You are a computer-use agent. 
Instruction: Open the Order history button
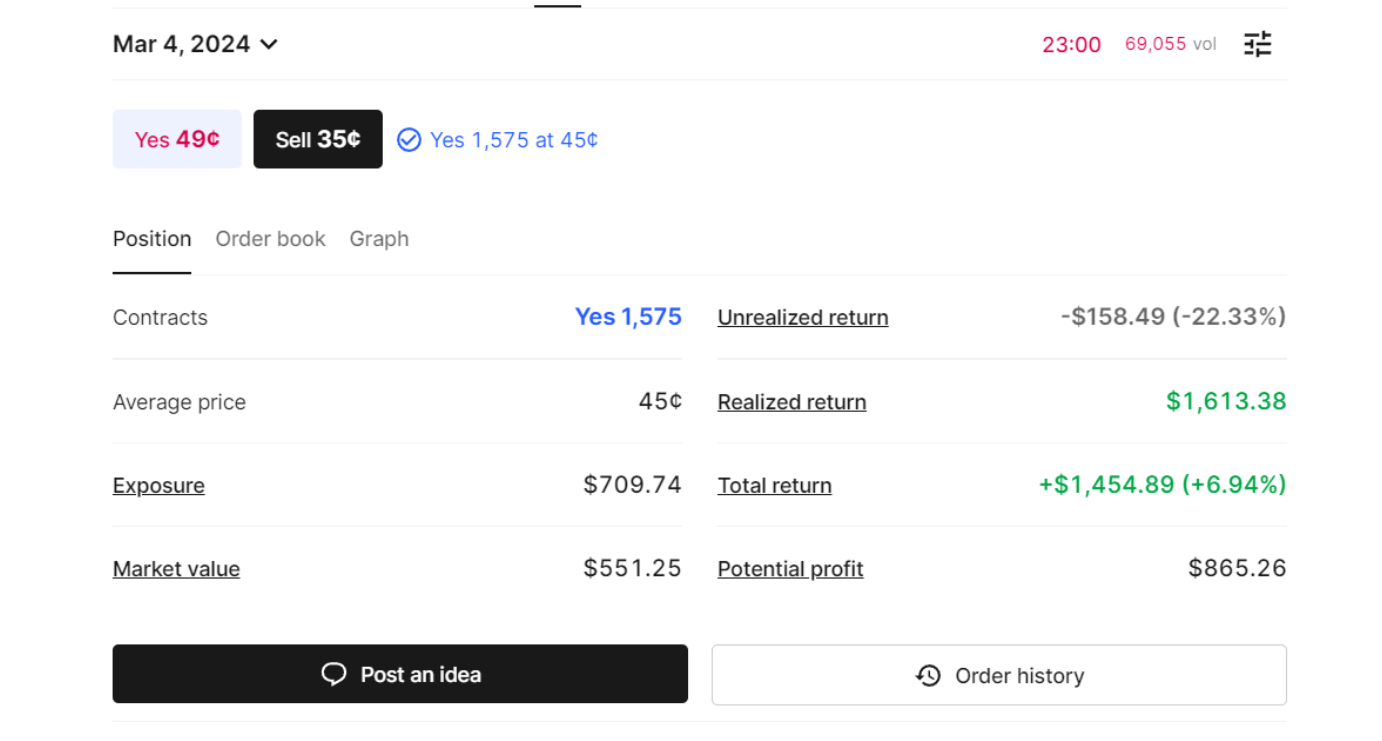click(999, 675)
